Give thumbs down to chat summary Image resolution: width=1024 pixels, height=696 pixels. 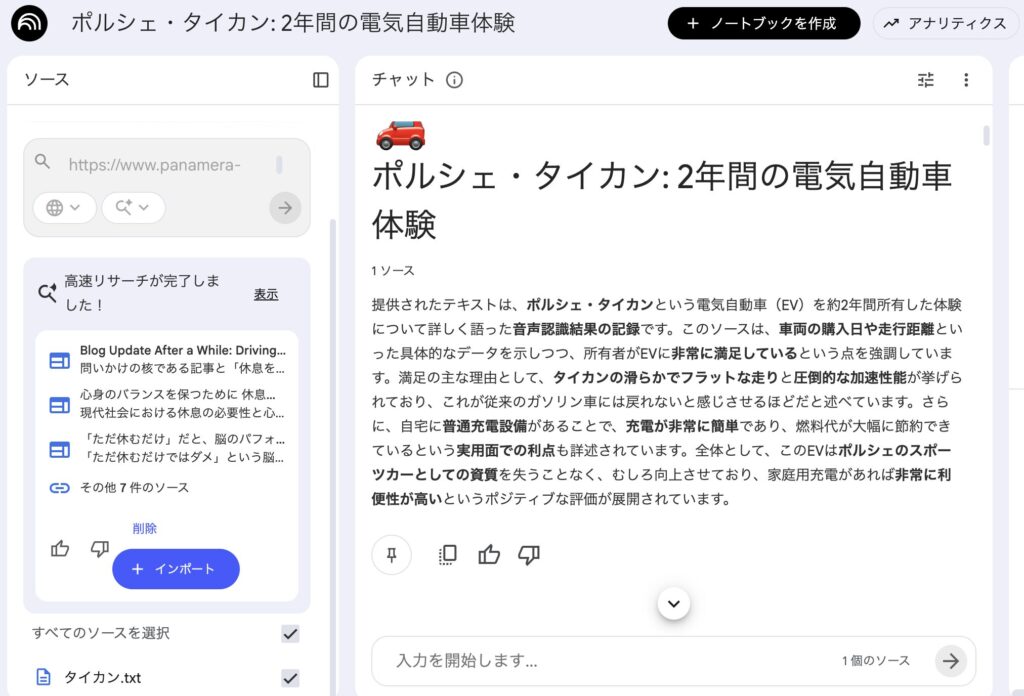click(x=529, y=555)
